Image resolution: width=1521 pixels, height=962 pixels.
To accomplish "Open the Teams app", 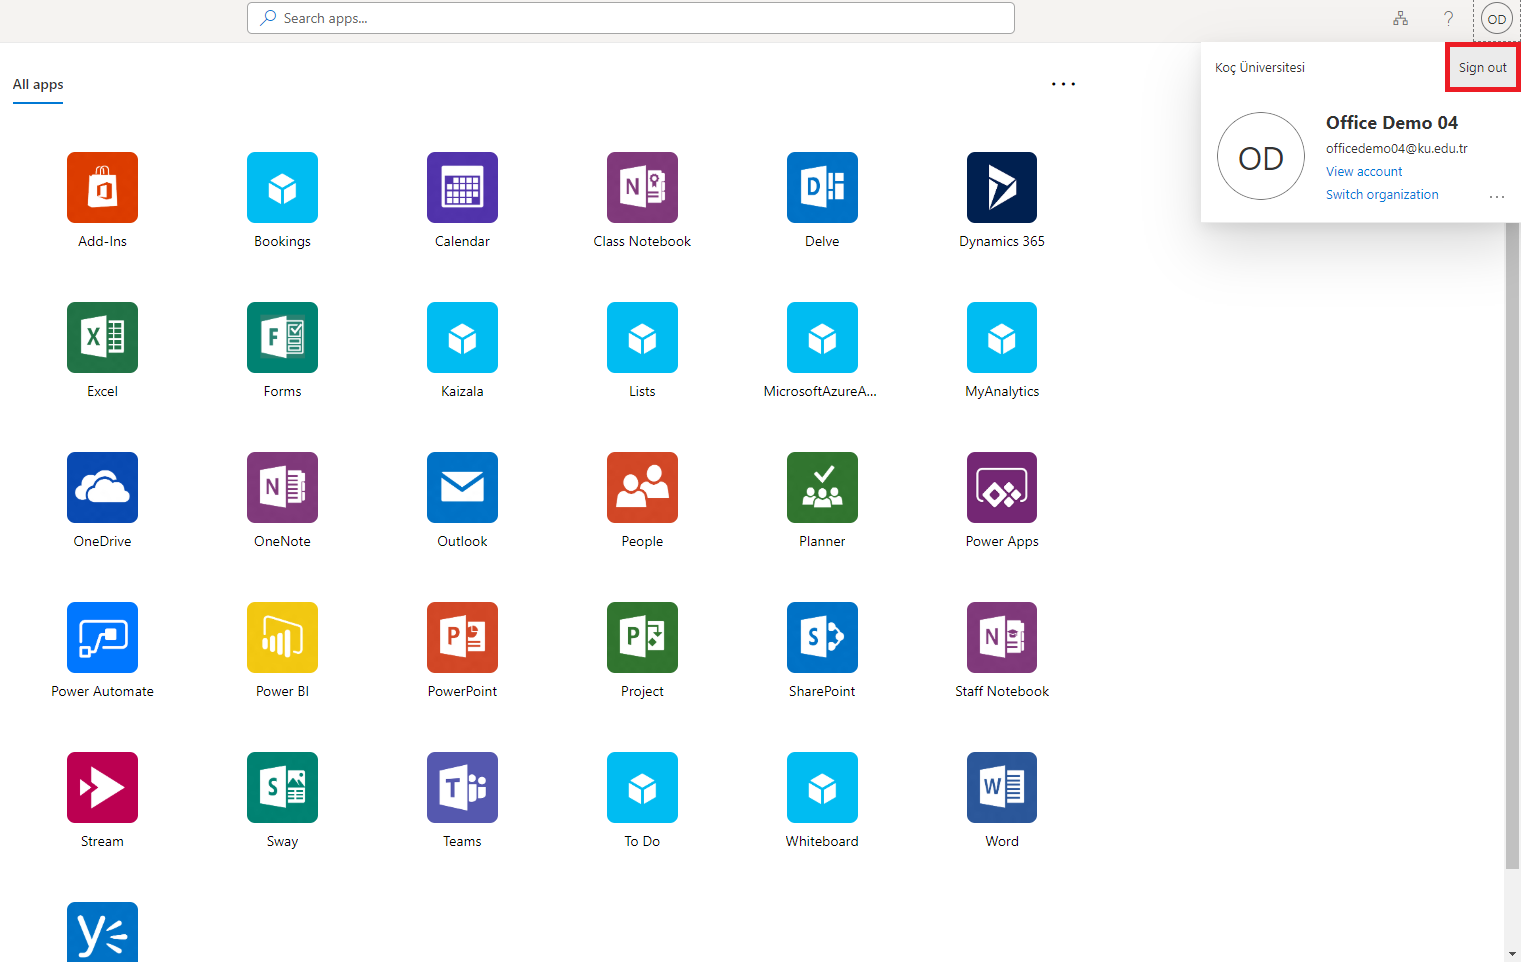I will (x=462, y=788).
